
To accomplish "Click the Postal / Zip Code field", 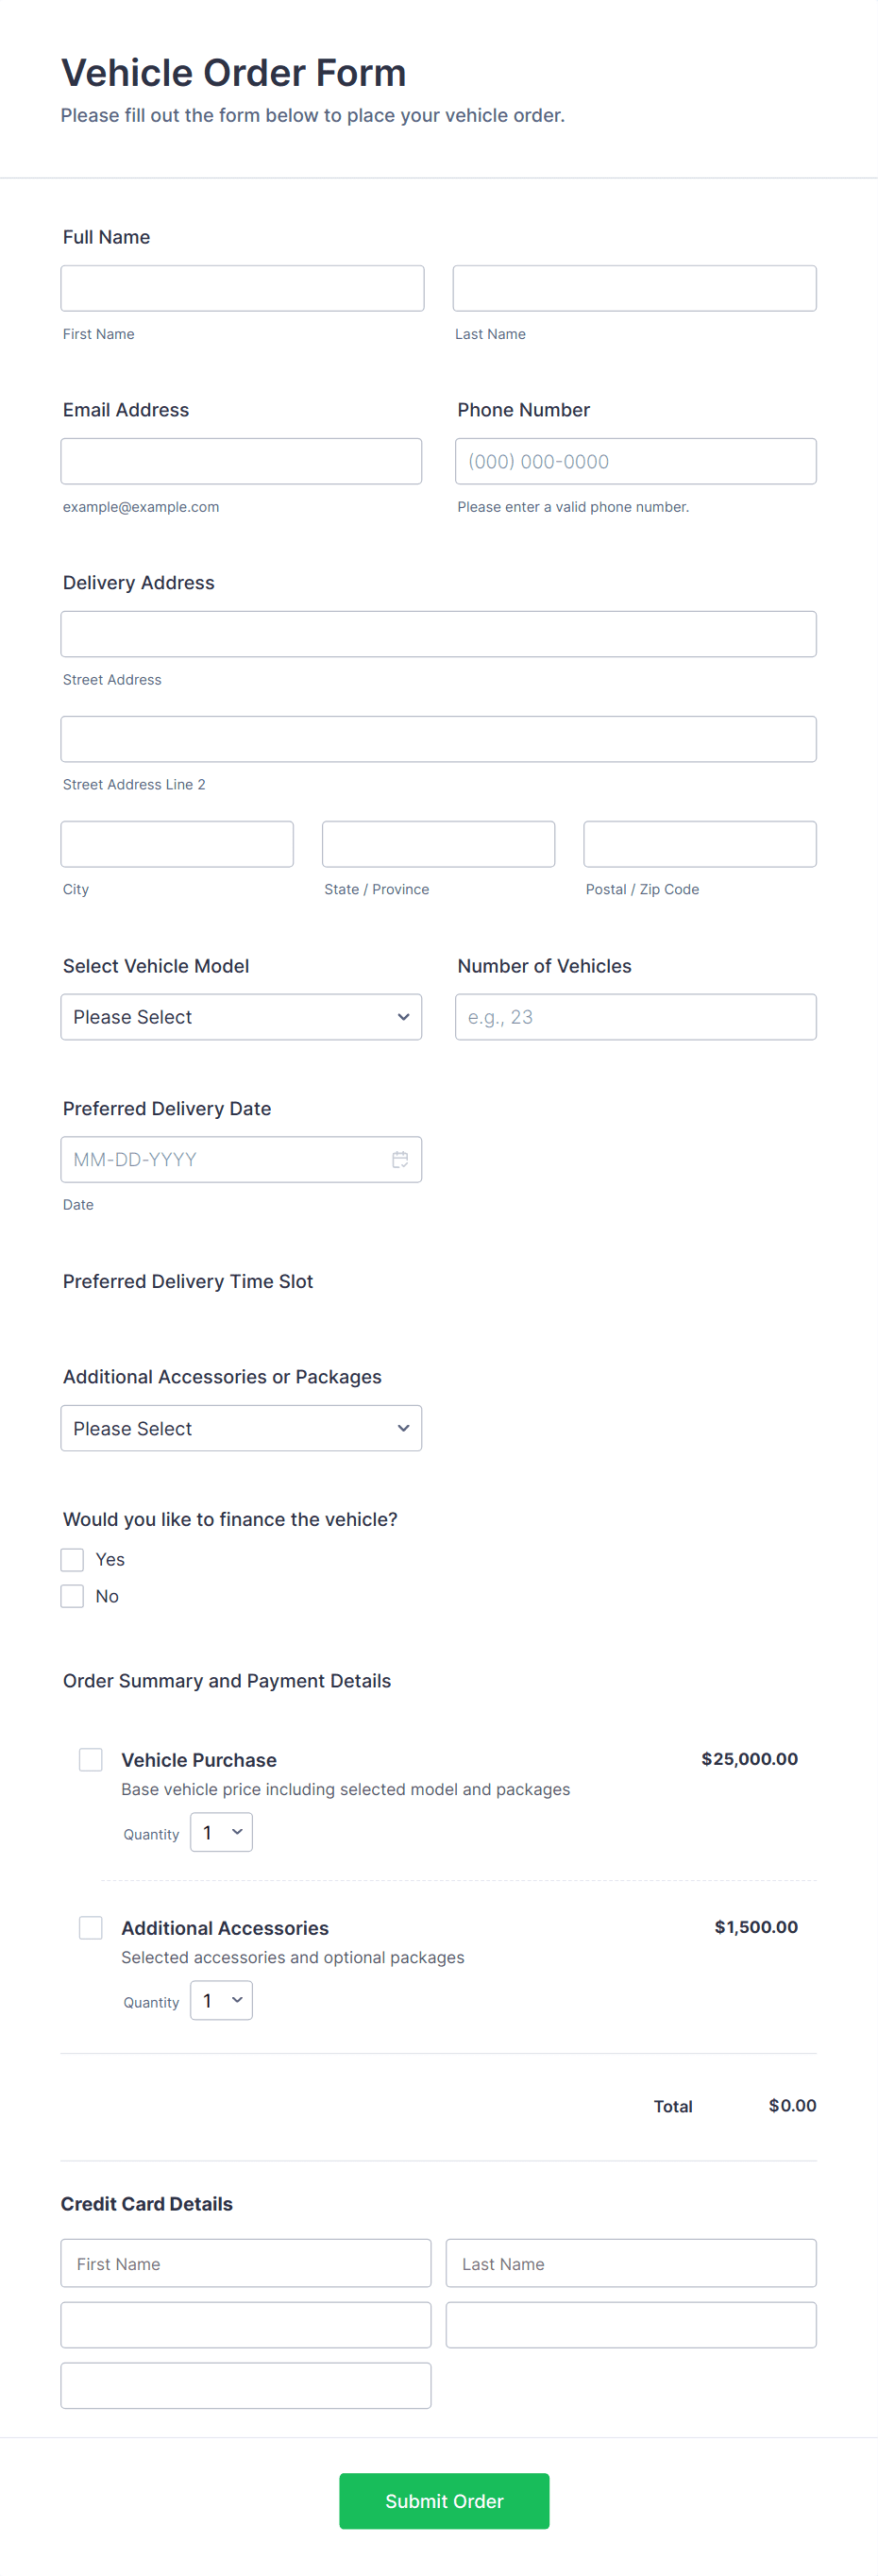I will pyautogui.click(x=699, y=843).
